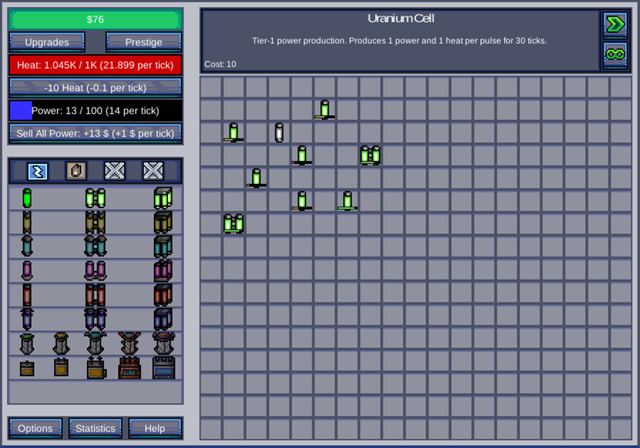Screen dimensions: 640x448
Task: Select the single pink-purple cell part
Action: point(27,271)
